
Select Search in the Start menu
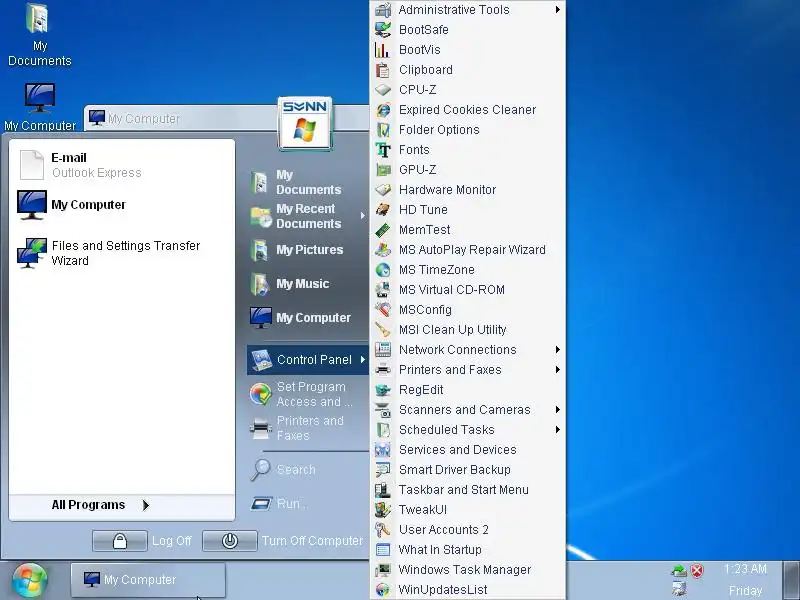point(307,469)
